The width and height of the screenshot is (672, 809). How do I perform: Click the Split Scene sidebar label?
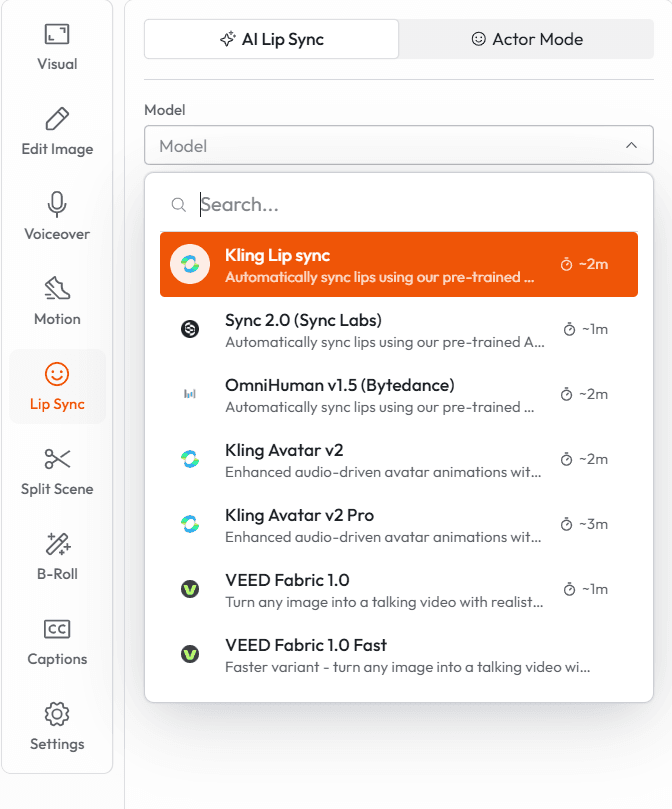[x=57, y=489]
